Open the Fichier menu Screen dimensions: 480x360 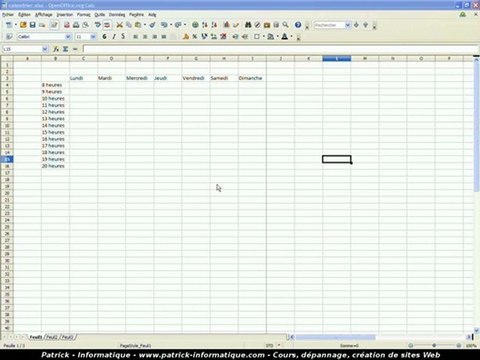tap(8, 15)
